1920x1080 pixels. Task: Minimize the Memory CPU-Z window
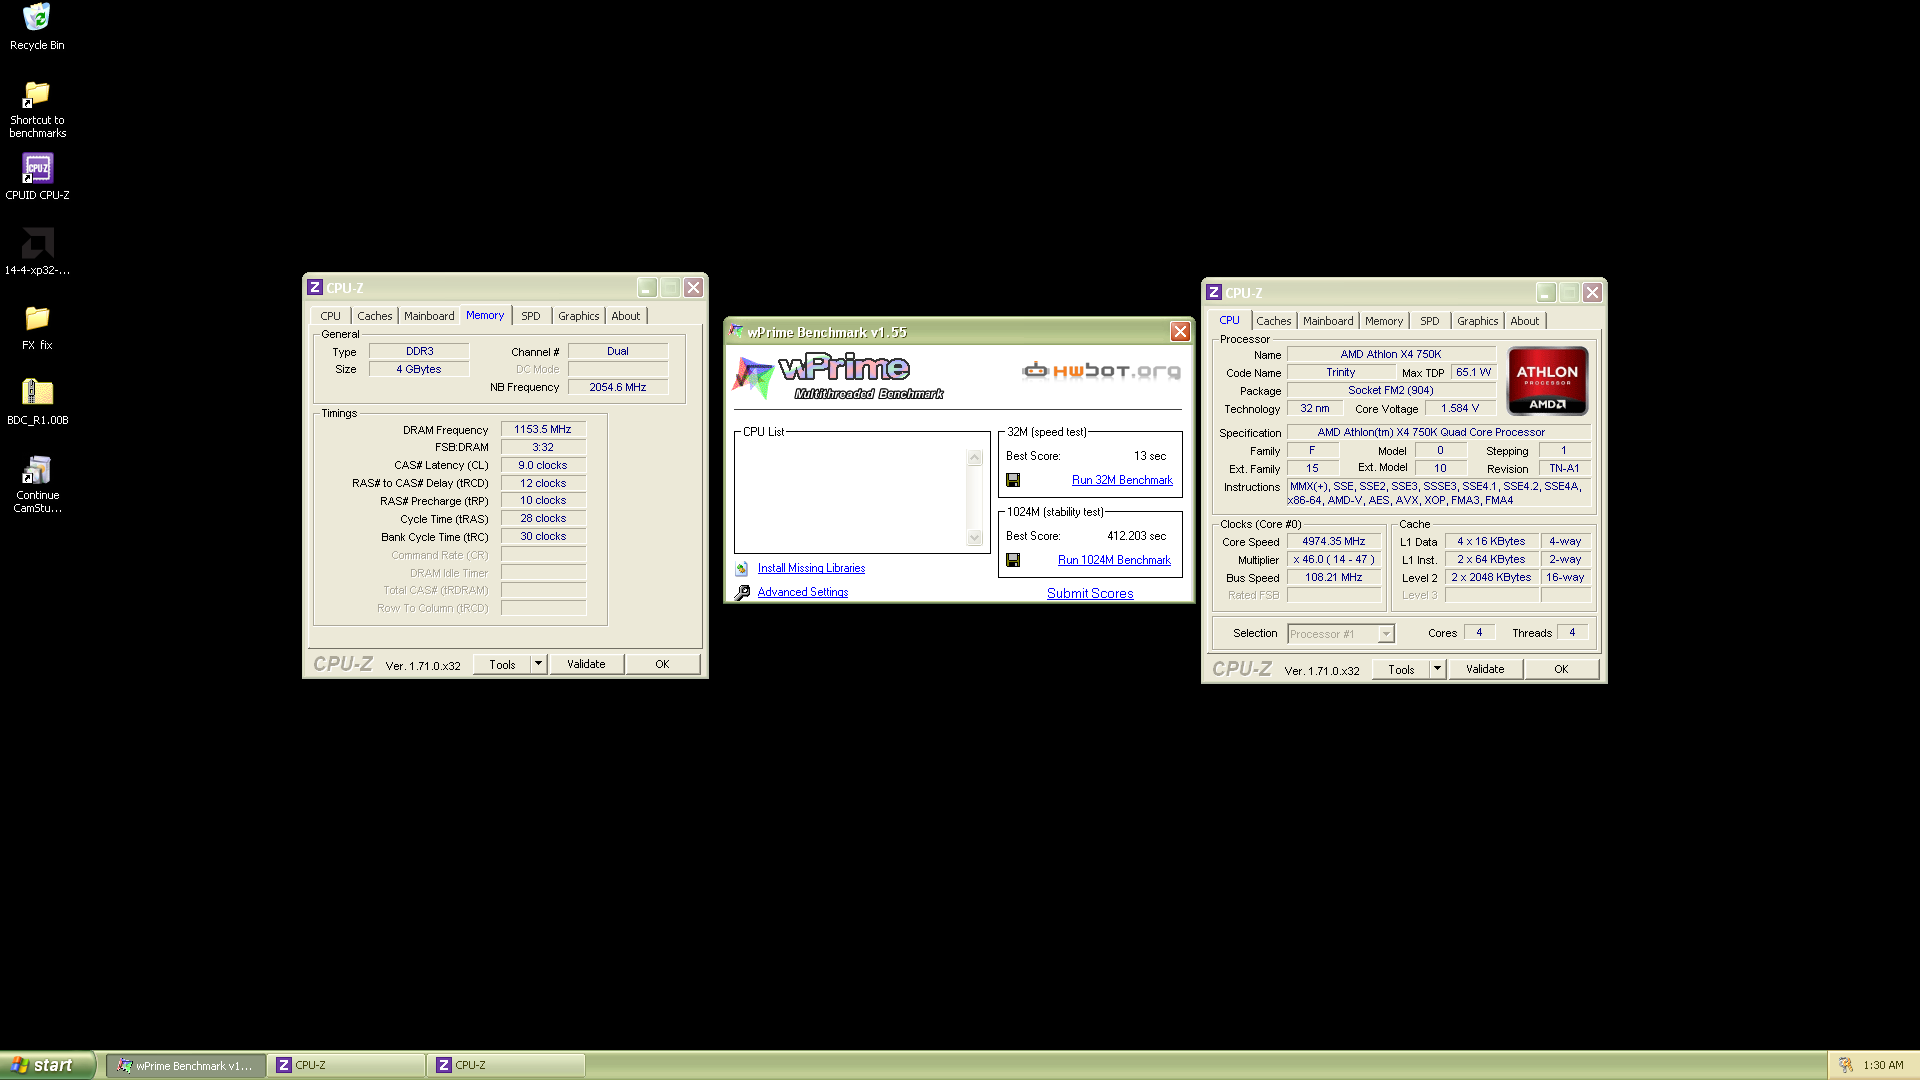pyautogui.click(x=647, y=288)
